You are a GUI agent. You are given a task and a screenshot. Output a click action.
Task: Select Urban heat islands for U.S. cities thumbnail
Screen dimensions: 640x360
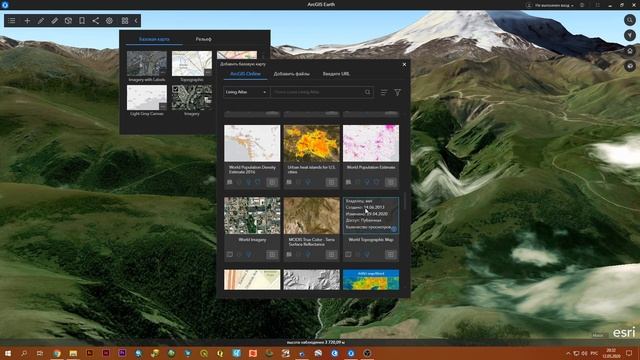point(311,143)
